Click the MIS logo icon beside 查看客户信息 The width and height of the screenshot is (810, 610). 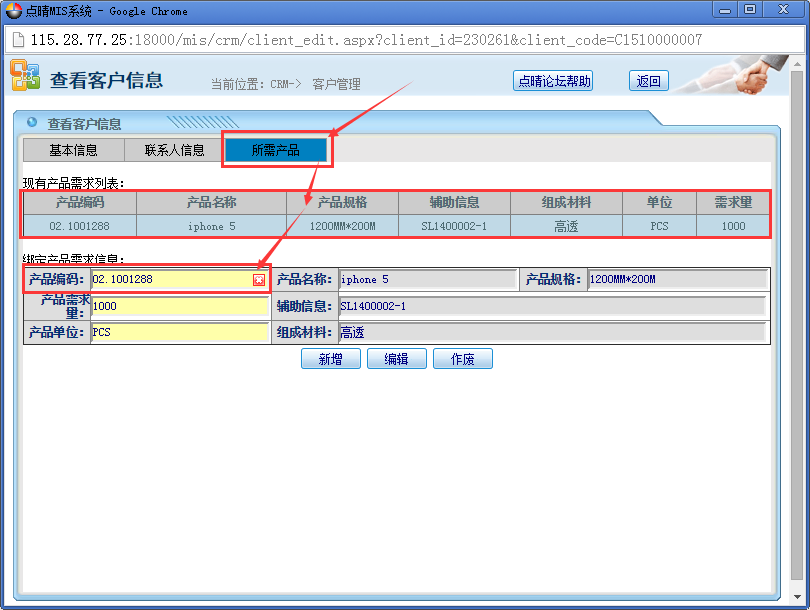coord(25,76)
